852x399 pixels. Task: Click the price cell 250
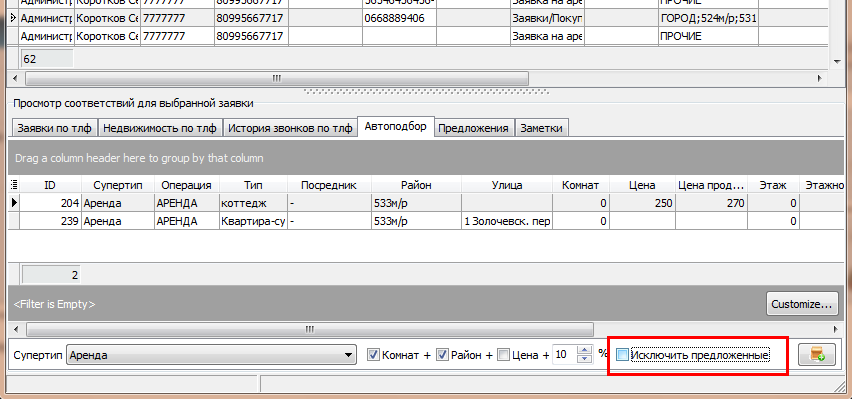point(642,203)
